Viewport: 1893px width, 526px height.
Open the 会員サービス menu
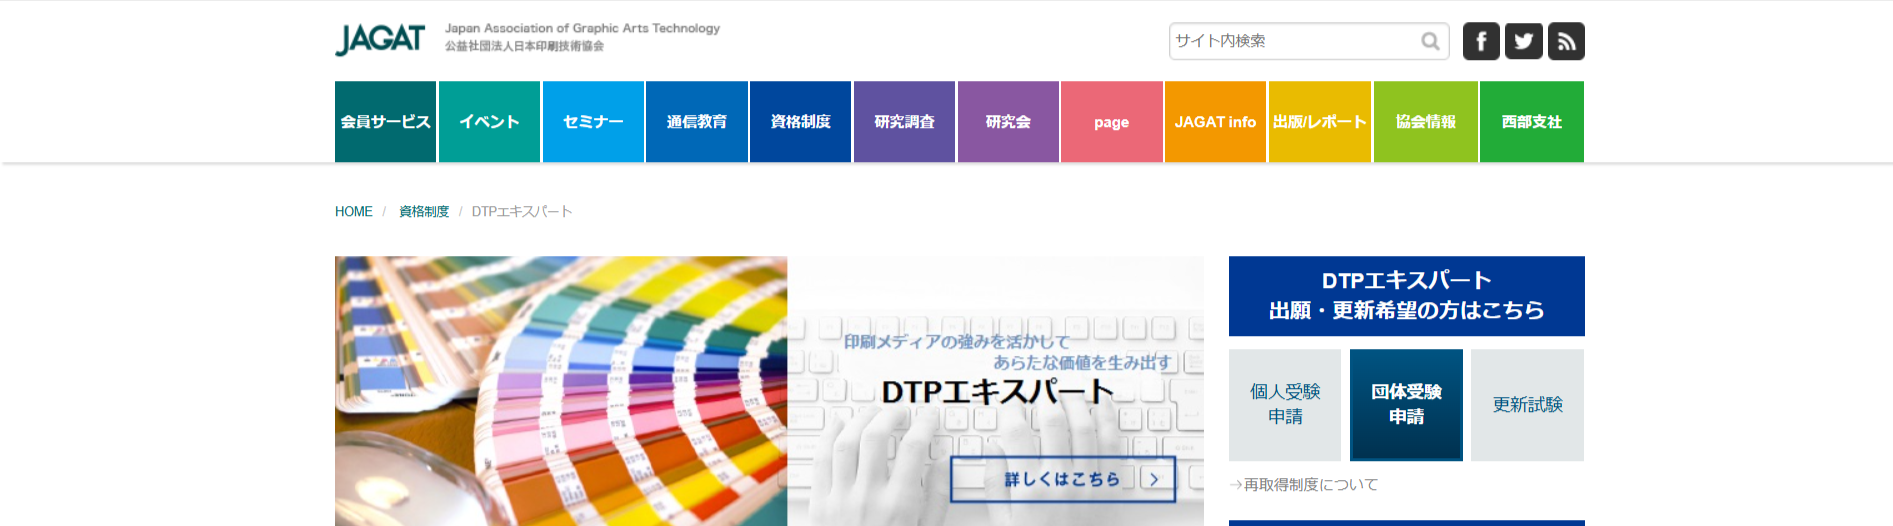pos(386,122)
